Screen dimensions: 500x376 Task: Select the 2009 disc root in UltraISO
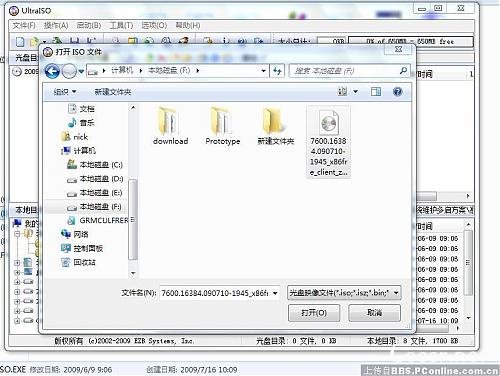[25, 71]
